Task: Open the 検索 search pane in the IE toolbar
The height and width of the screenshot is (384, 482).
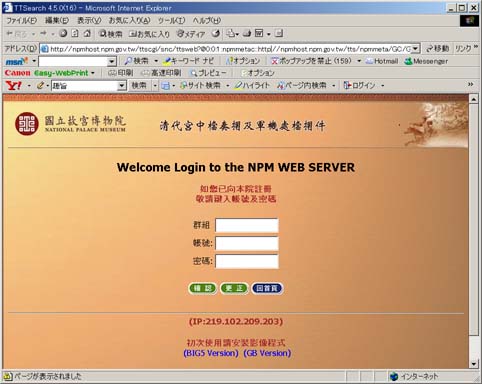Action: 111,34
